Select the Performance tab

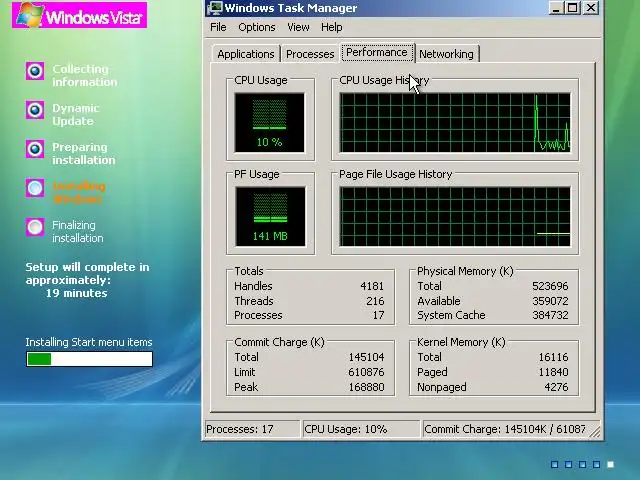[377, 52]
